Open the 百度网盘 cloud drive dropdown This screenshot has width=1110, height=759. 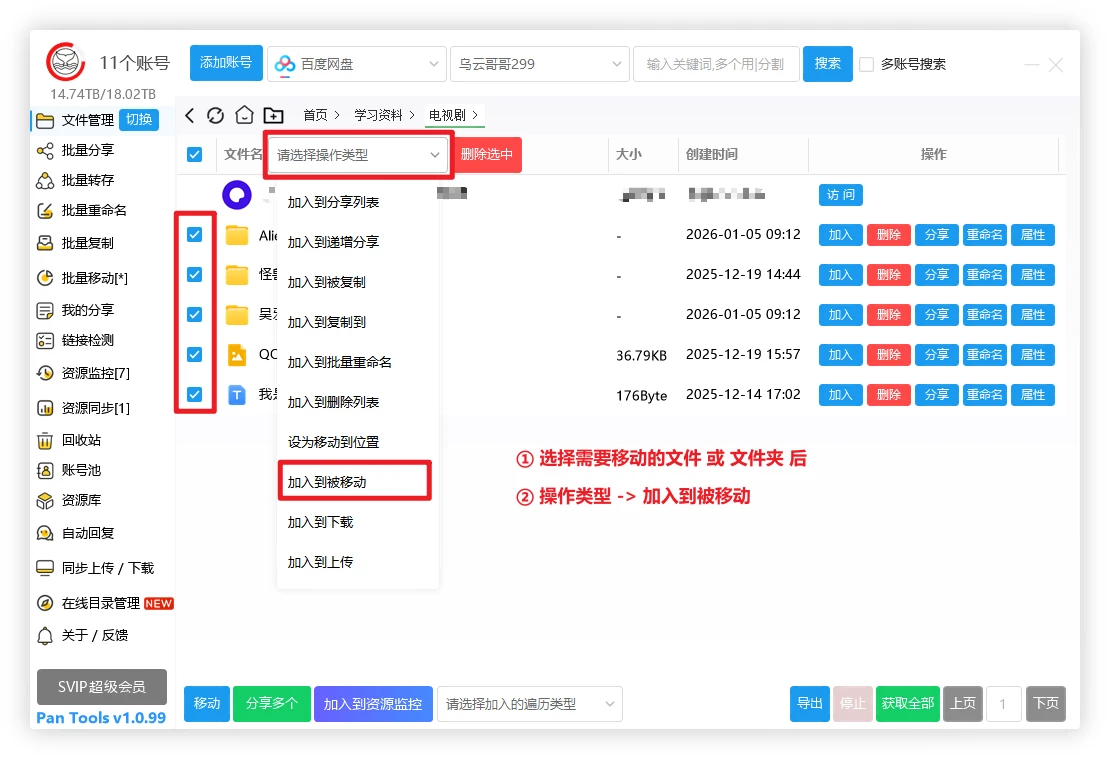pos(357,64)
